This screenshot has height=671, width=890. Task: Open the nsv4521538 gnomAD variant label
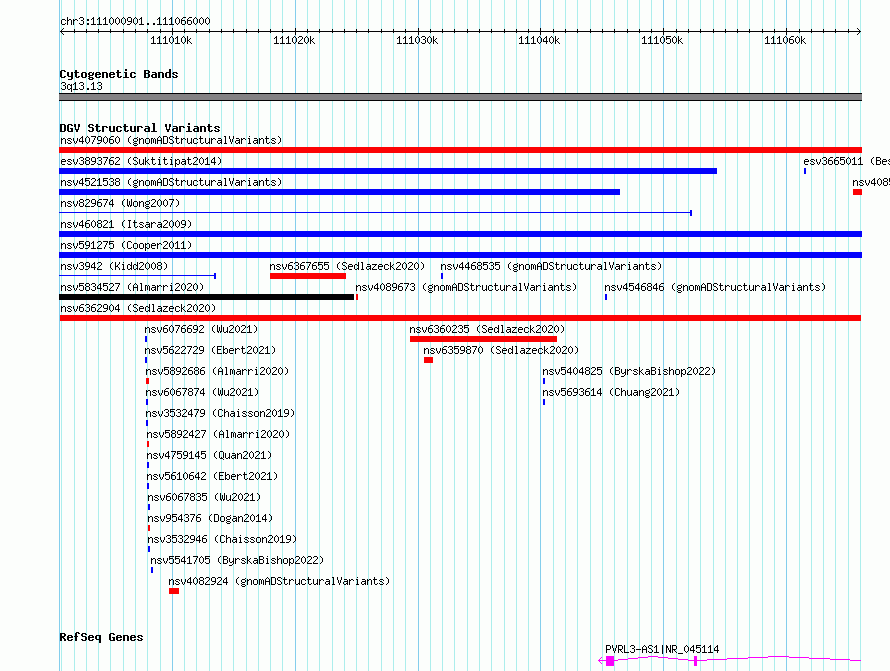coord(171,182)
